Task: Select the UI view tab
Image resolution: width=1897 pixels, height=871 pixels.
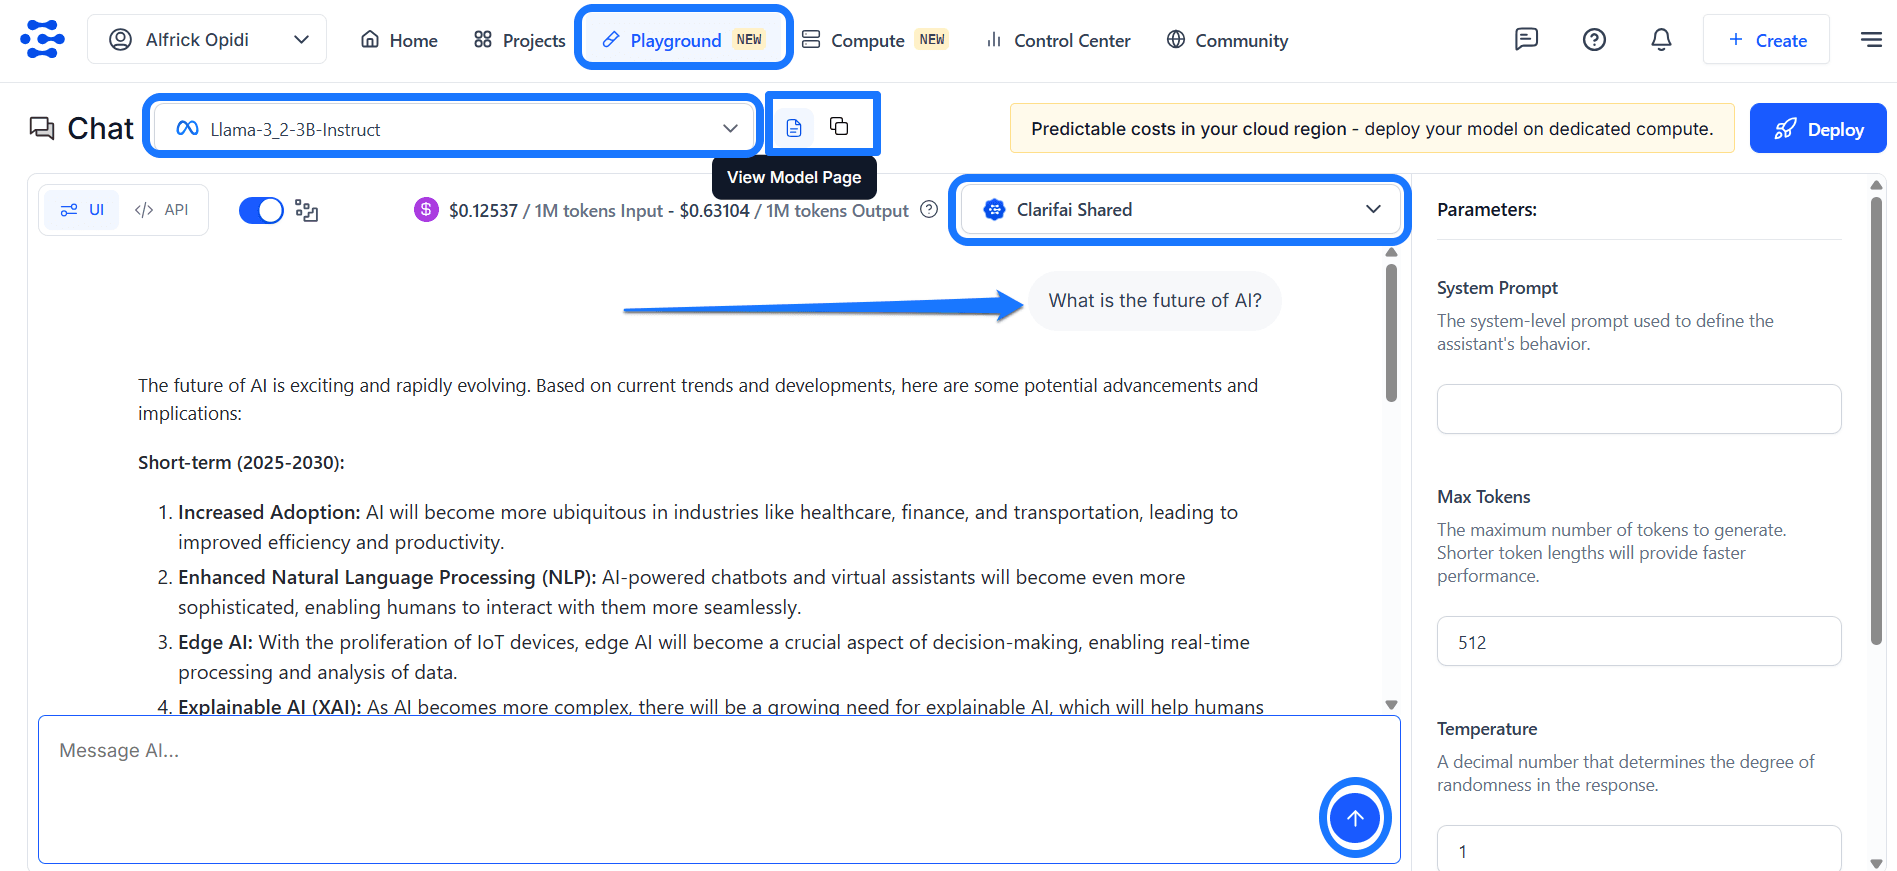Action: (x=82, y=210)
